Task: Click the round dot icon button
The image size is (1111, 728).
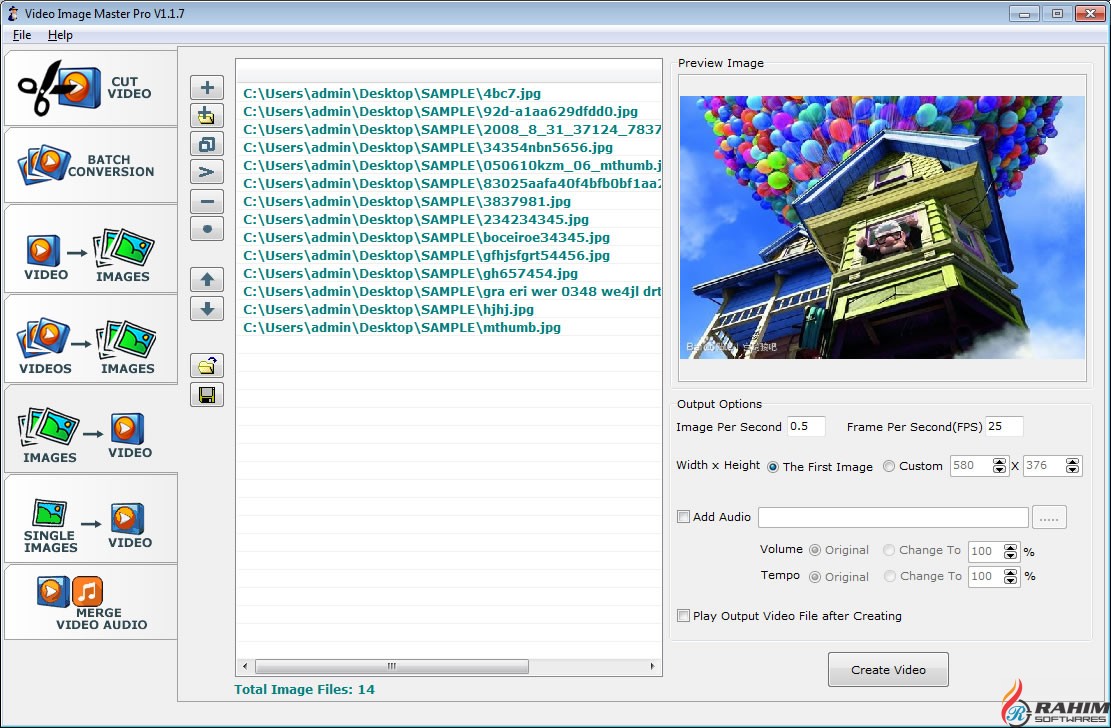Action: point(207,229)
